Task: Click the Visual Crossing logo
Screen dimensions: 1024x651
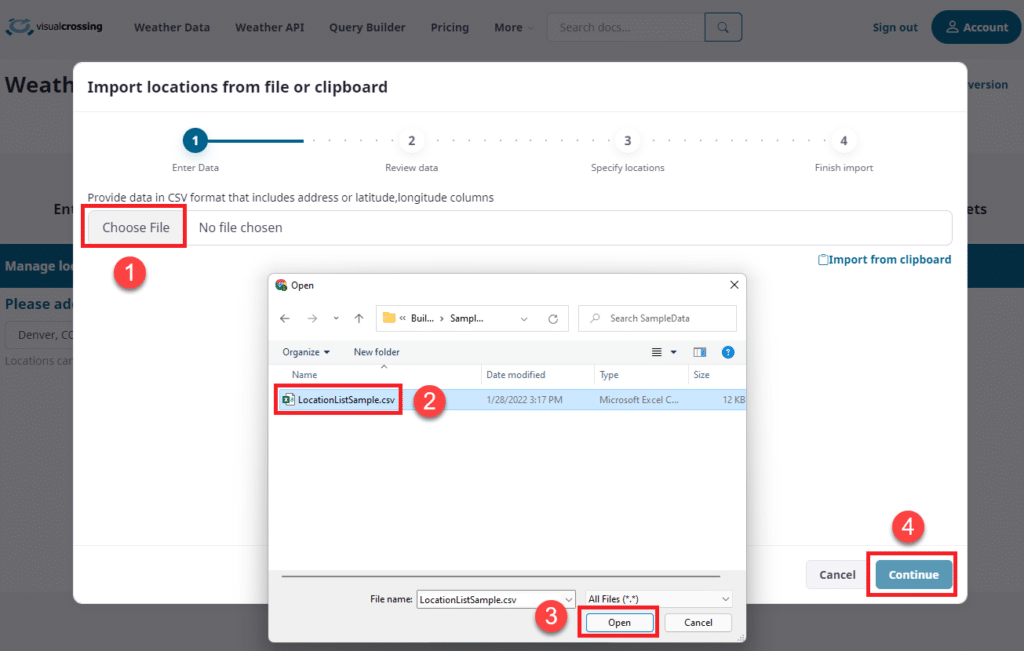Action: (55, 27)
